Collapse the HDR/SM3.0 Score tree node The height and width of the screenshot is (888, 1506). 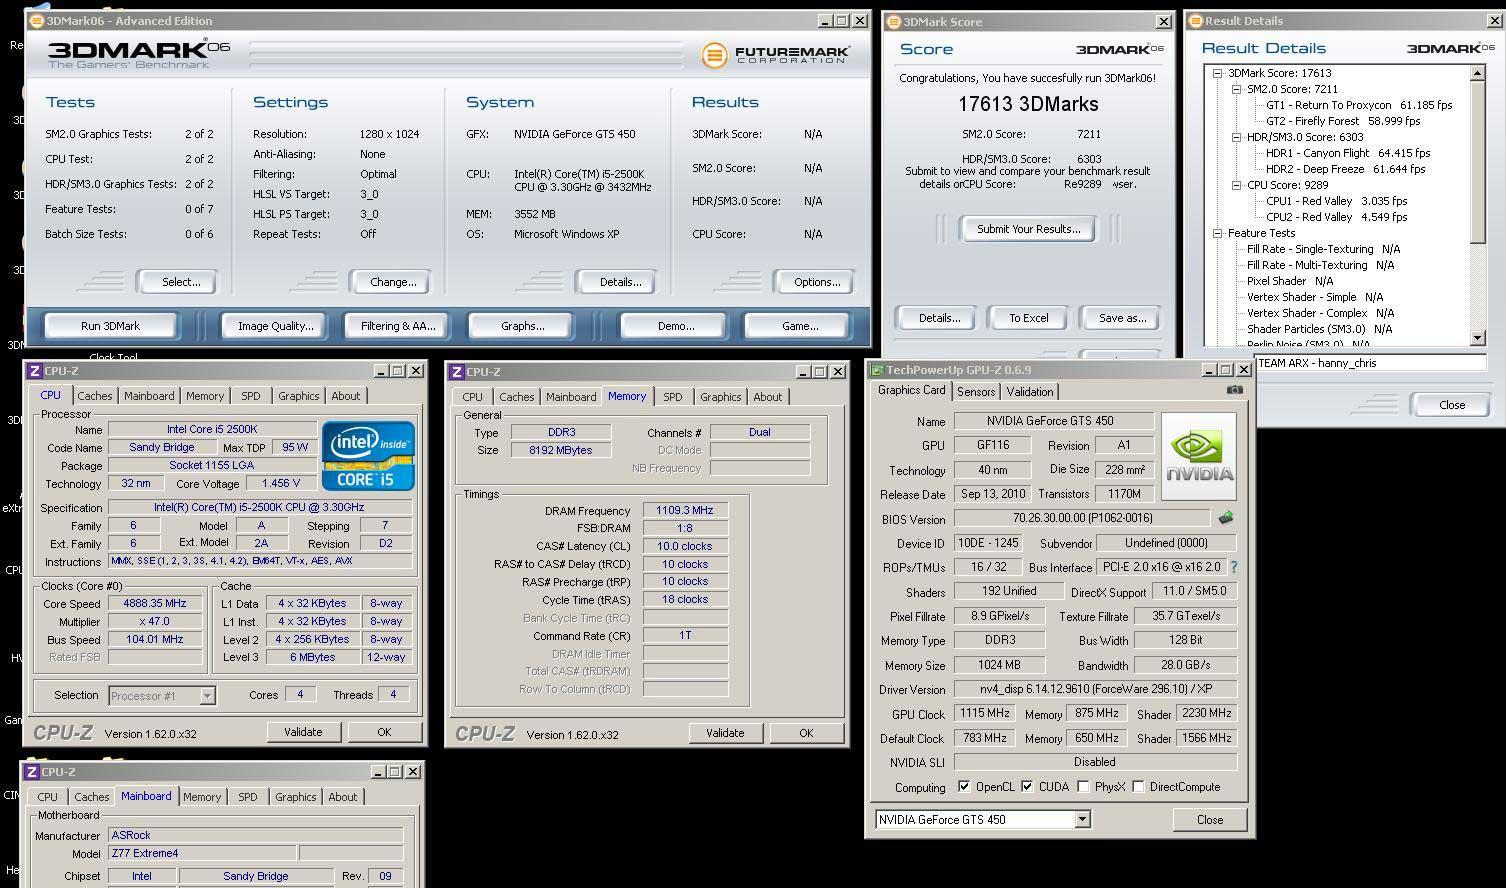point(1237,137)
